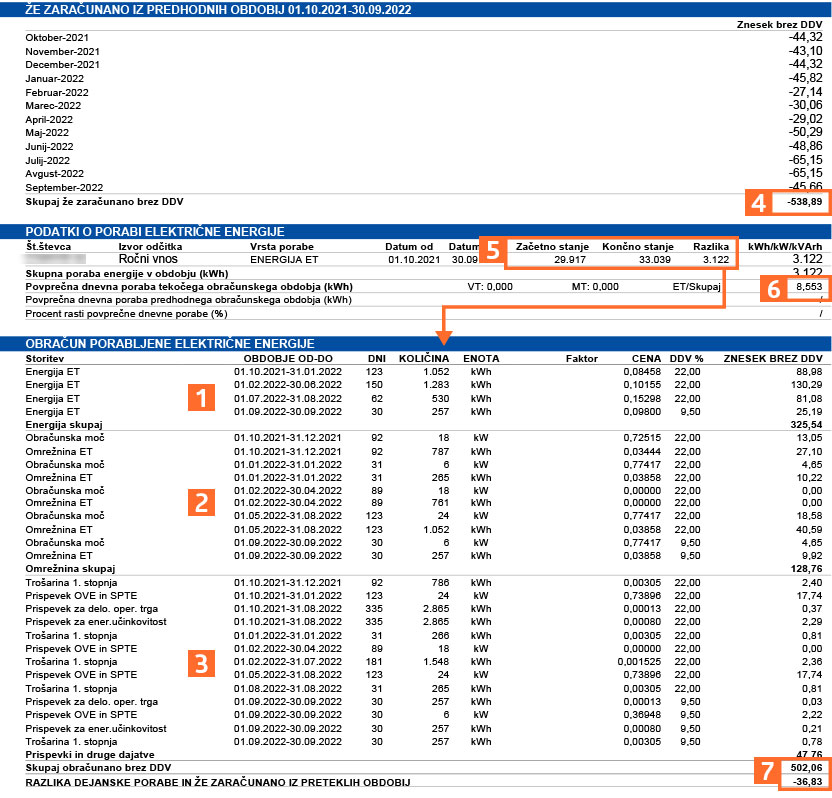Click the "MT: 0,000" value

[x=595, y=287]
